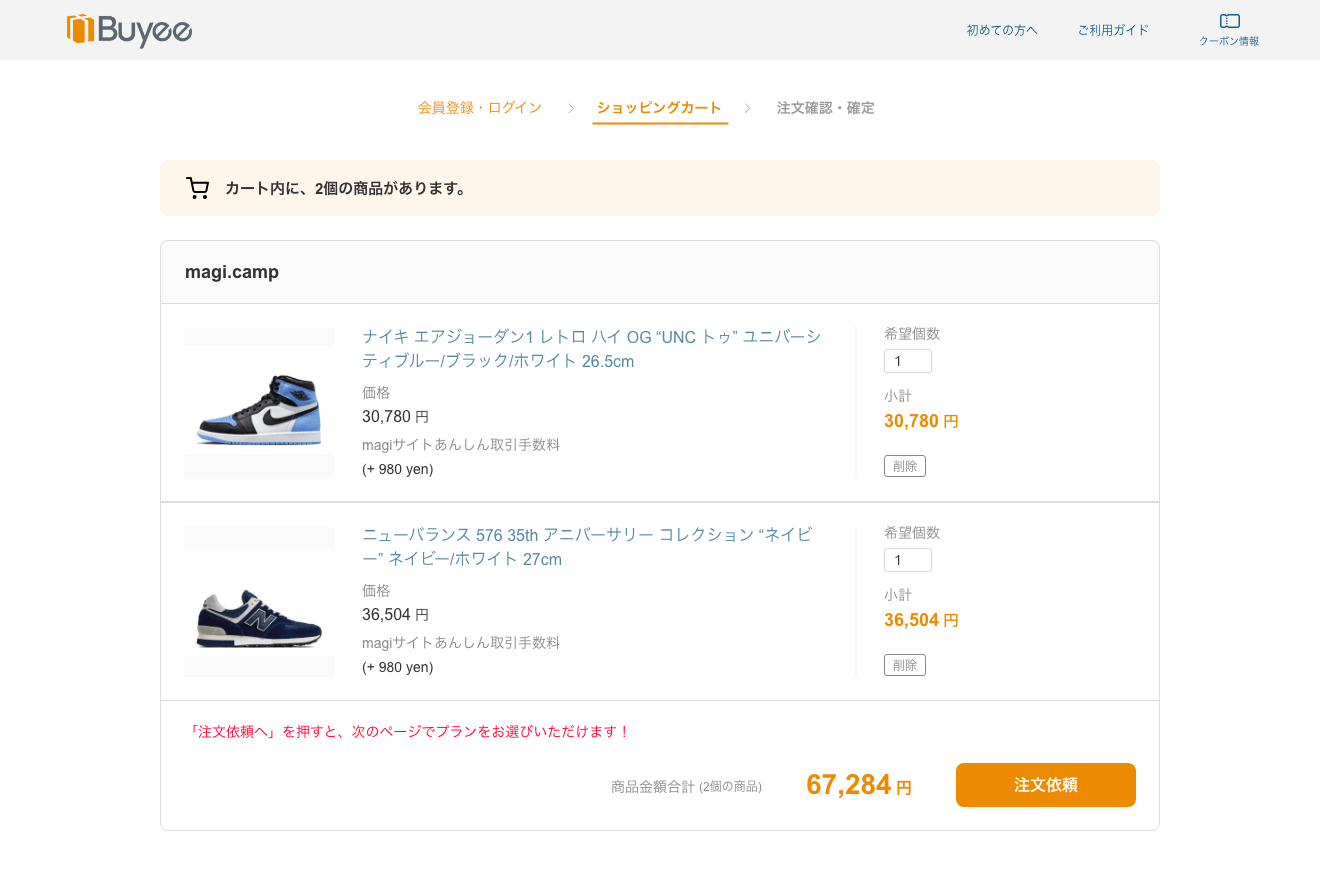The image size is (1320, 895).
Task: Click the shopping cart icon in banner
Action: click(198, 188)
